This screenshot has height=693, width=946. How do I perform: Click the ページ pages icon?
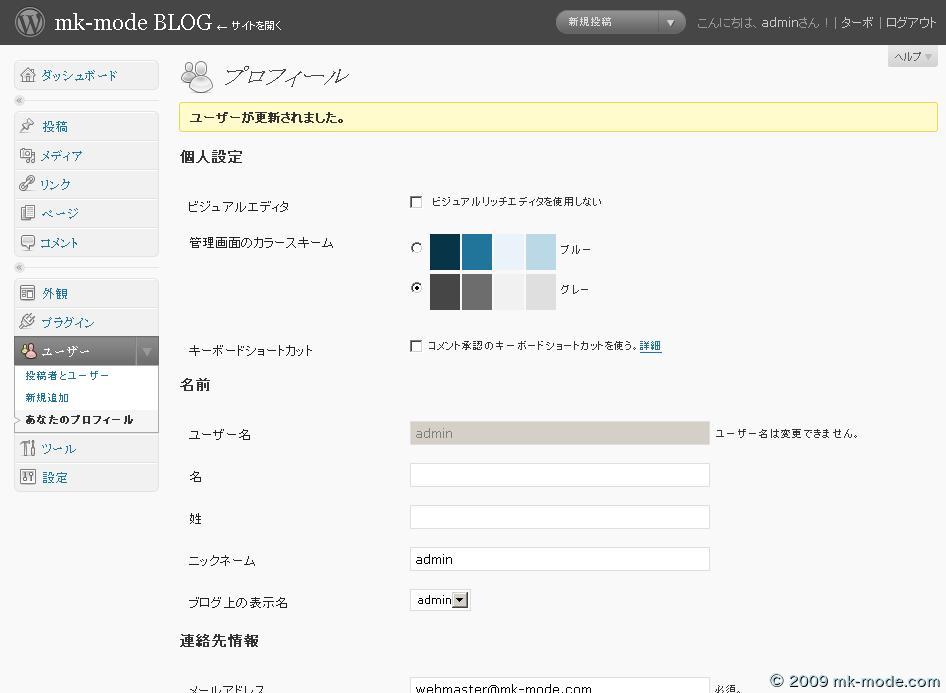(28, 213)
